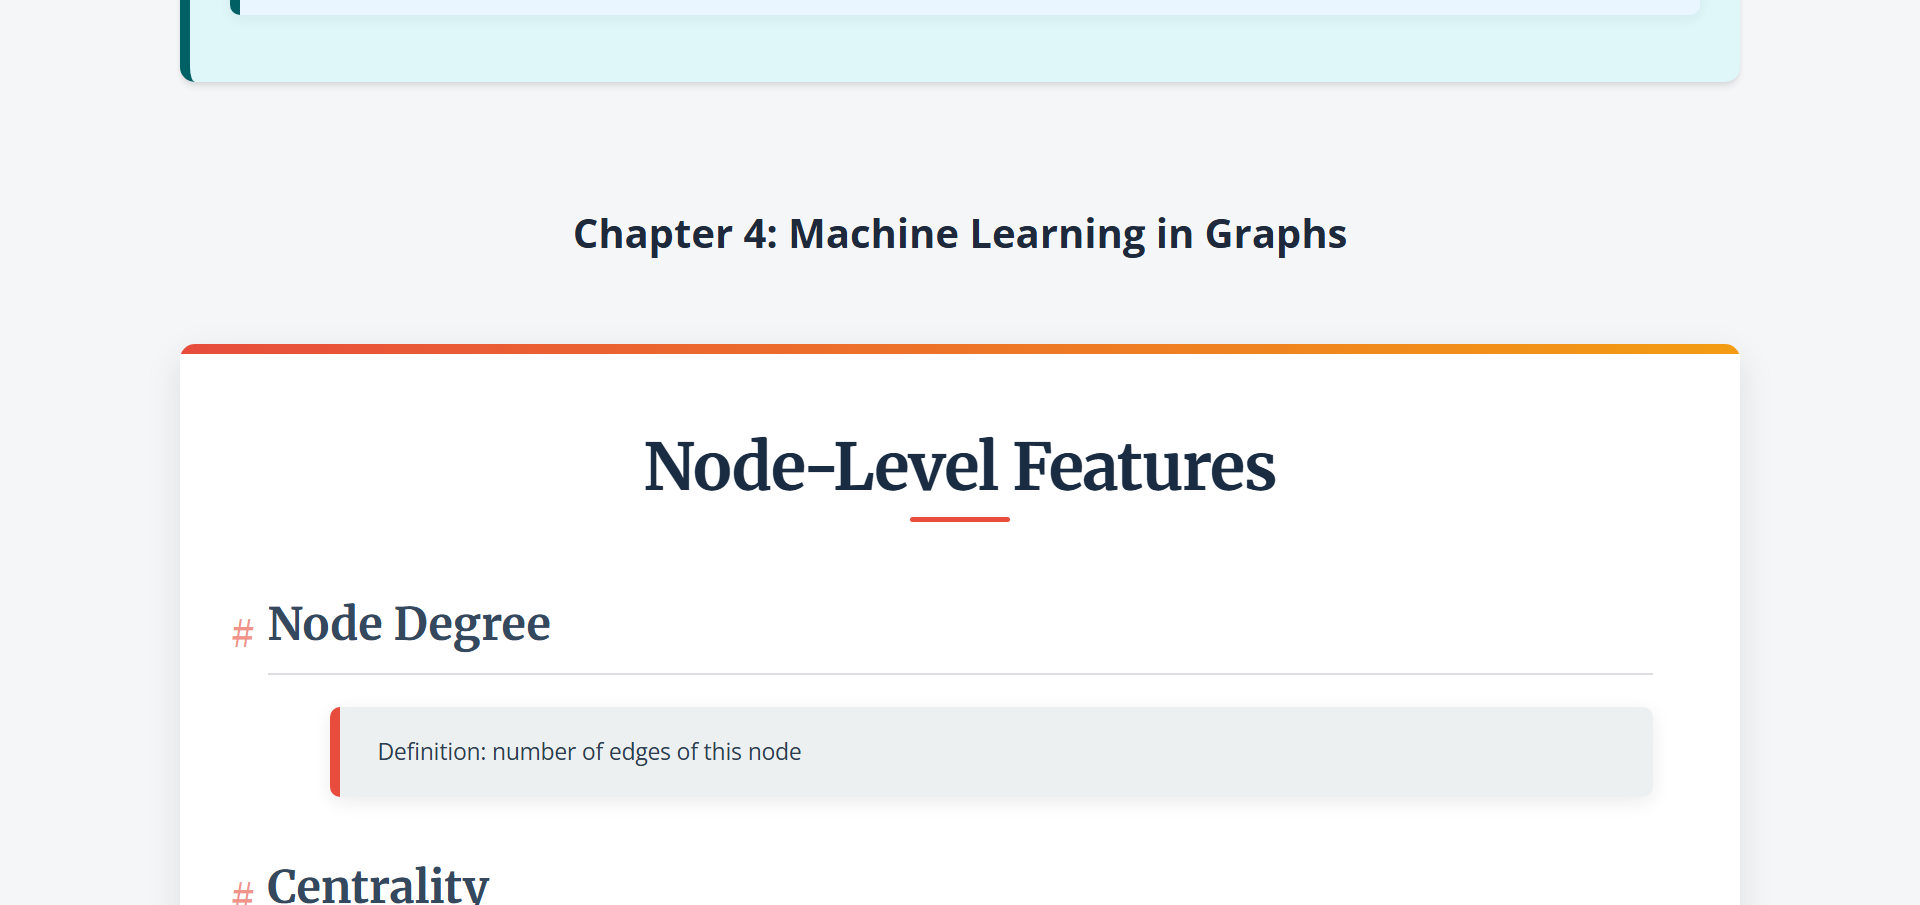Click the word "Graphs" in chapter title
This screenshot has height=905, width=1920.
tap(1275, 234)
